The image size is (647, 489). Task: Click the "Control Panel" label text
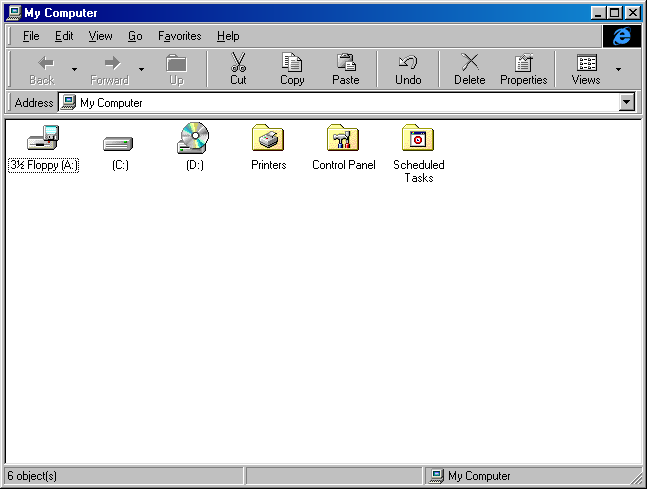pyautogui.click(x=344, y=165)
